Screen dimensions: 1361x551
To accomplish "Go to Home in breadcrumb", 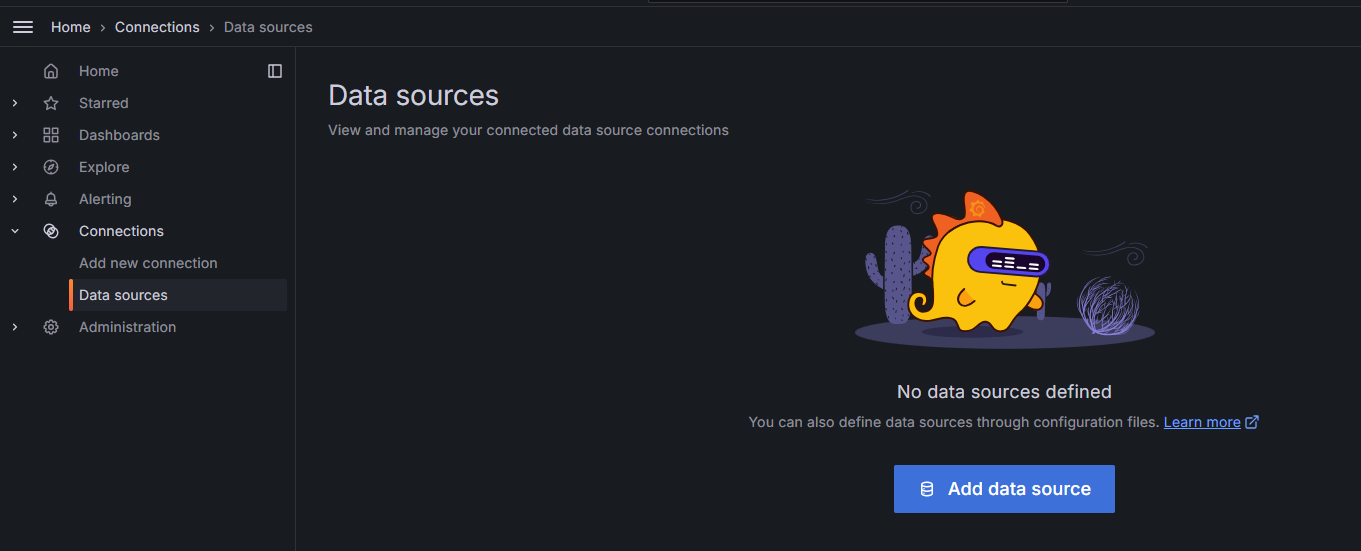I will (71, 27).
